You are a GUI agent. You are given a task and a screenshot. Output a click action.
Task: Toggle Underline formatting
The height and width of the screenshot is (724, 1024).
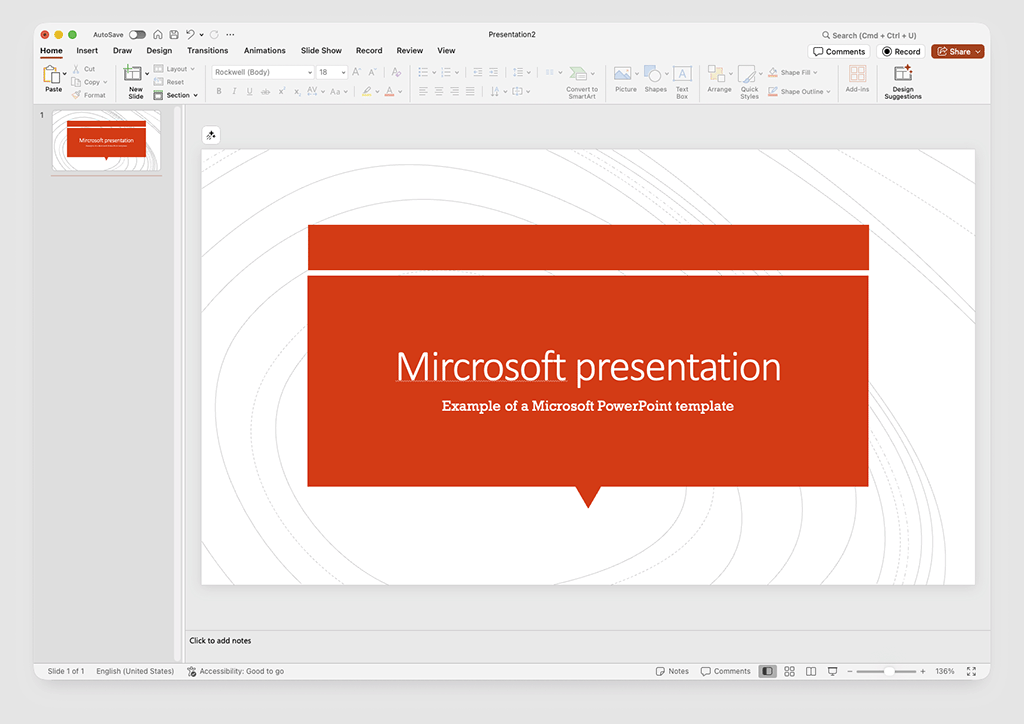(x=249, y=91)
